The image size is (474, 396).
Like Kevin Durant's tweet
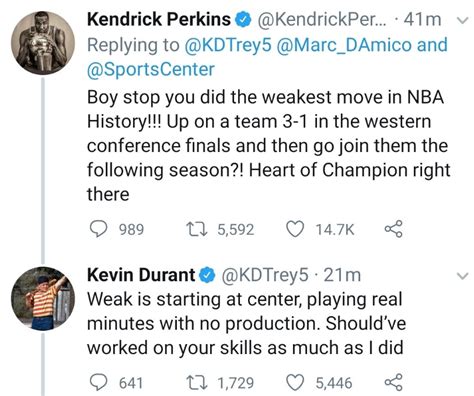pos(295,382)
